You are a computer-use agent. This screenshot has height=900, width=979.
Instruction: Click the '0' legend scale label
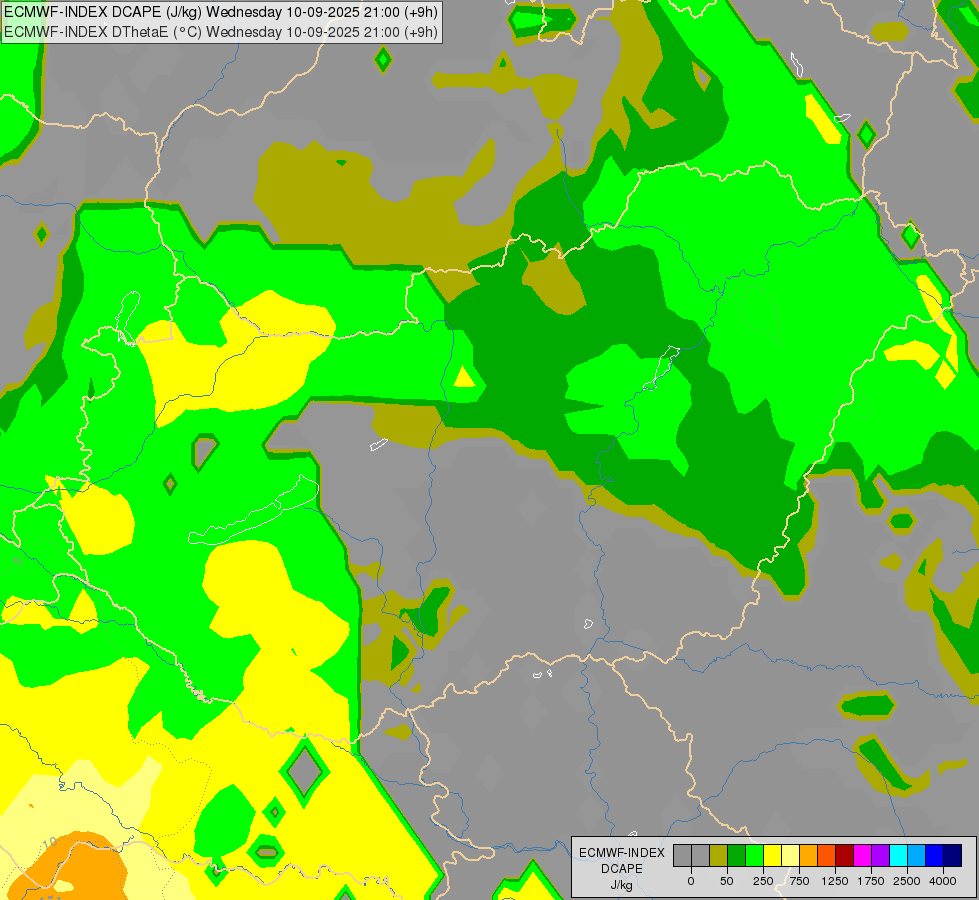pos(691,881)
